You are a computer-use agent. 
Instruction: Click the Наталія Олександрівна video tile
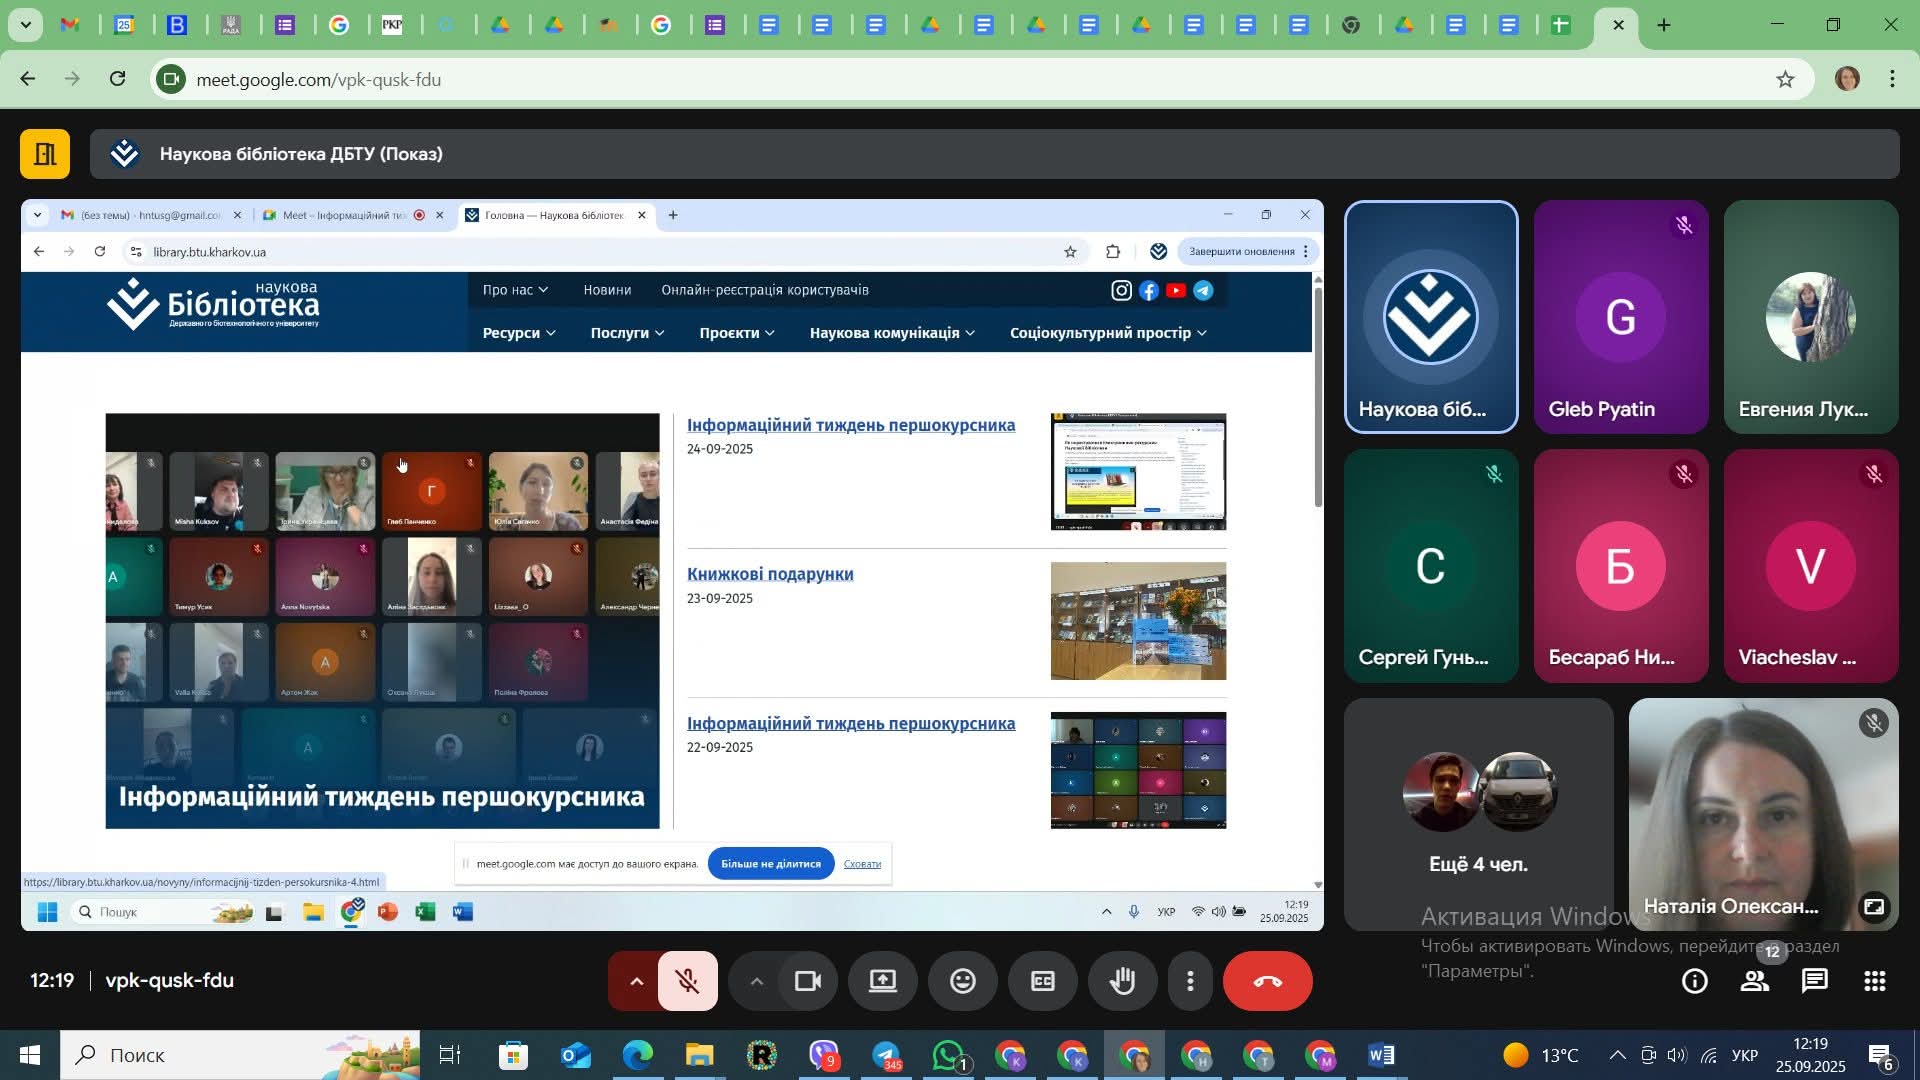[1762, 814]
